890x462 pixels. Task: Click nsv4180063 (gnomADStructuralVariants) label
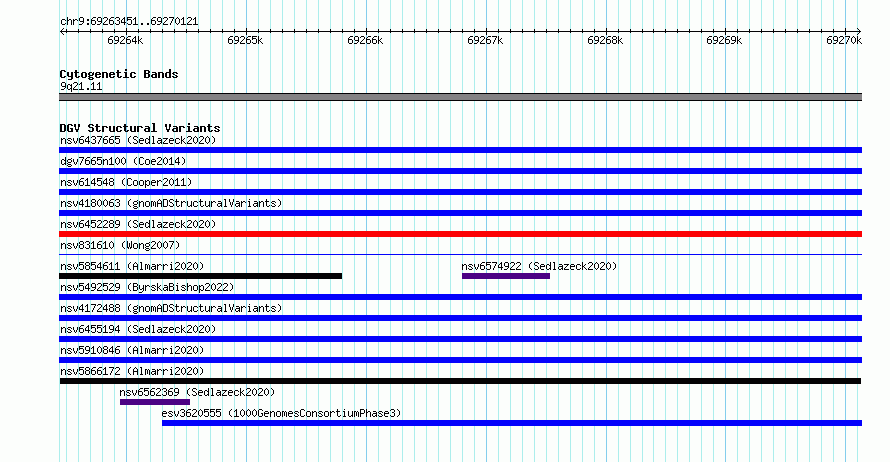pyautogui.click(x=171, y=203)
